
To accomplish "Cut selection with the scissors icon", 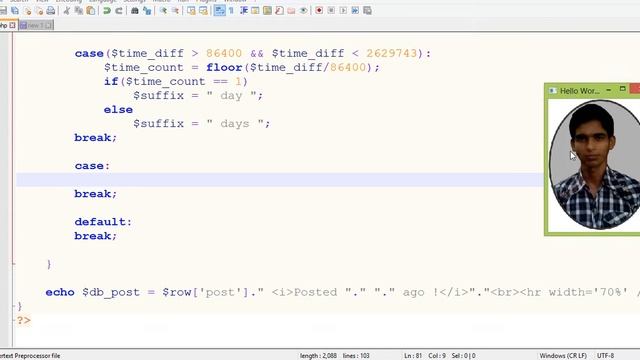I will (67, 11).
